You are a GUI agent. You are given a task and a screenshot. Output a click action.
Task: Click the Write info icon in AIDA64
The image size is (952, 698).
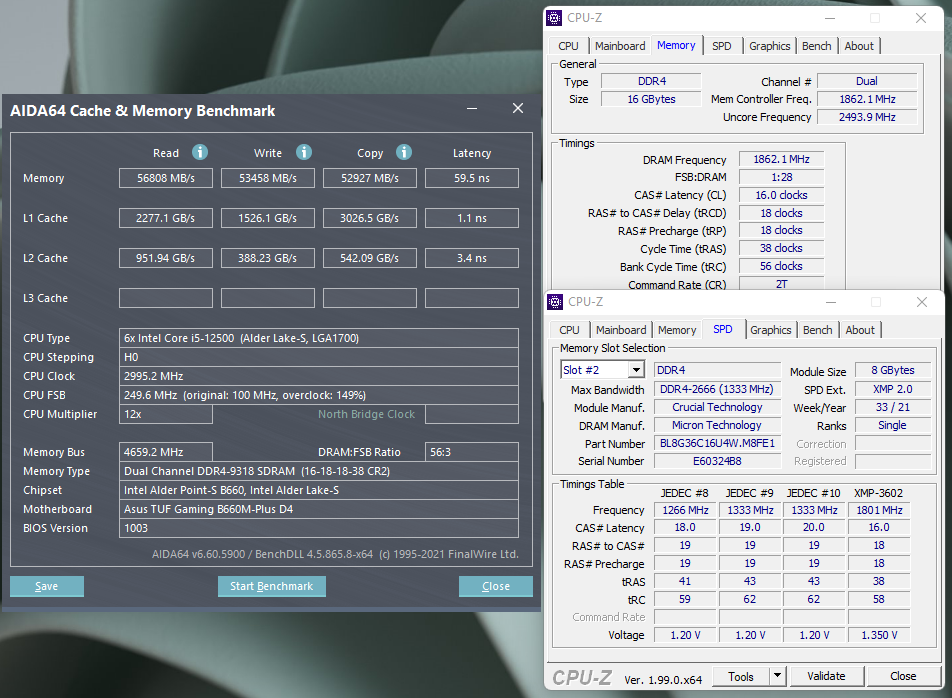coord(304,152)
